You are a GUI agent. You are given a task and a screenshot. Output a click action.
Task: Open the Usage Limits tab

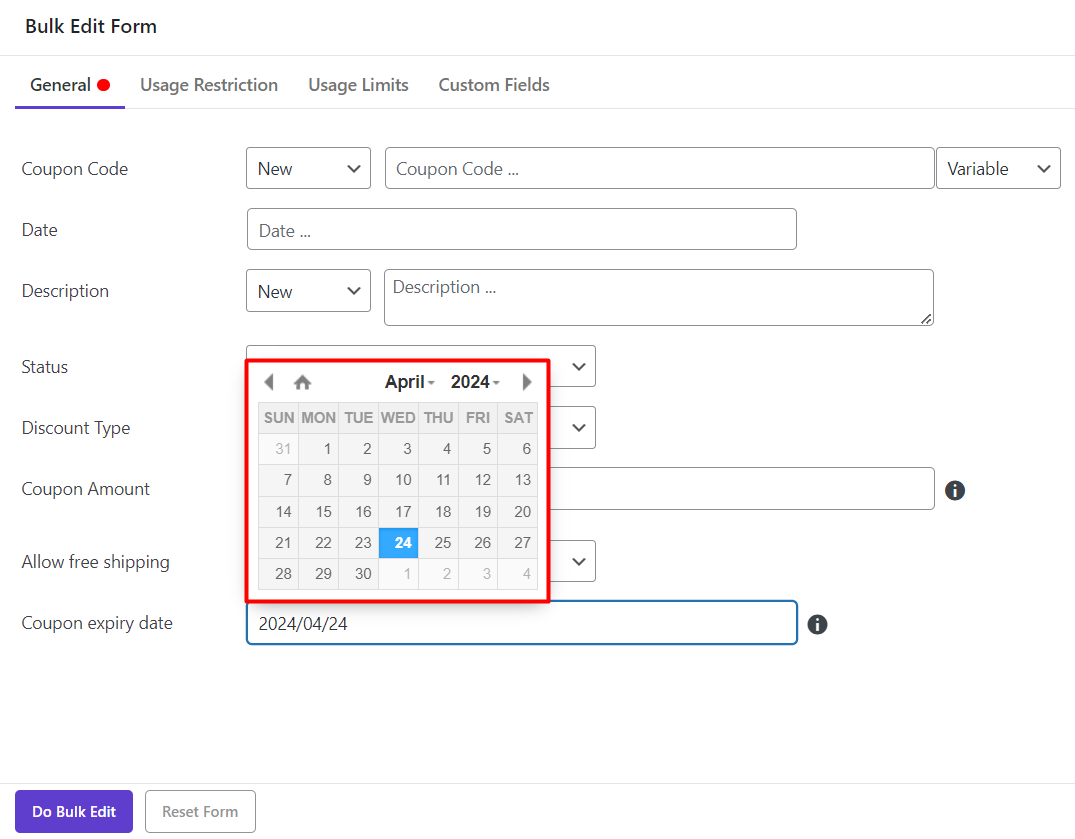tap(358, 85)
